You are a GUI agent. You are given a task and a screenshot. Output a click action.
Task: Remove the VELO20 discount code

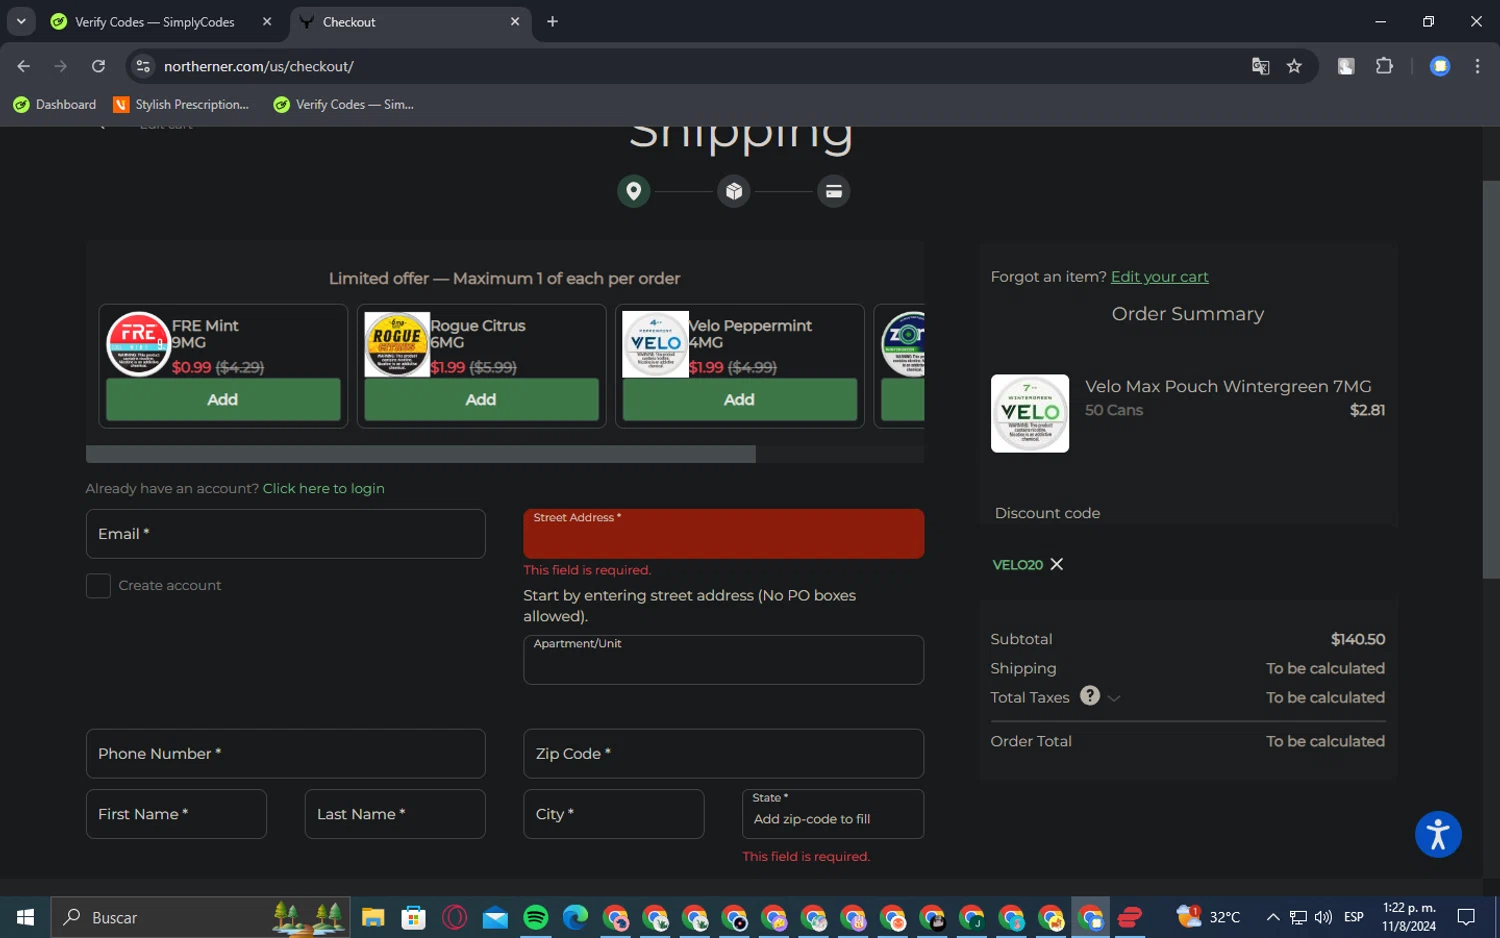click(x=1057, y=565)
